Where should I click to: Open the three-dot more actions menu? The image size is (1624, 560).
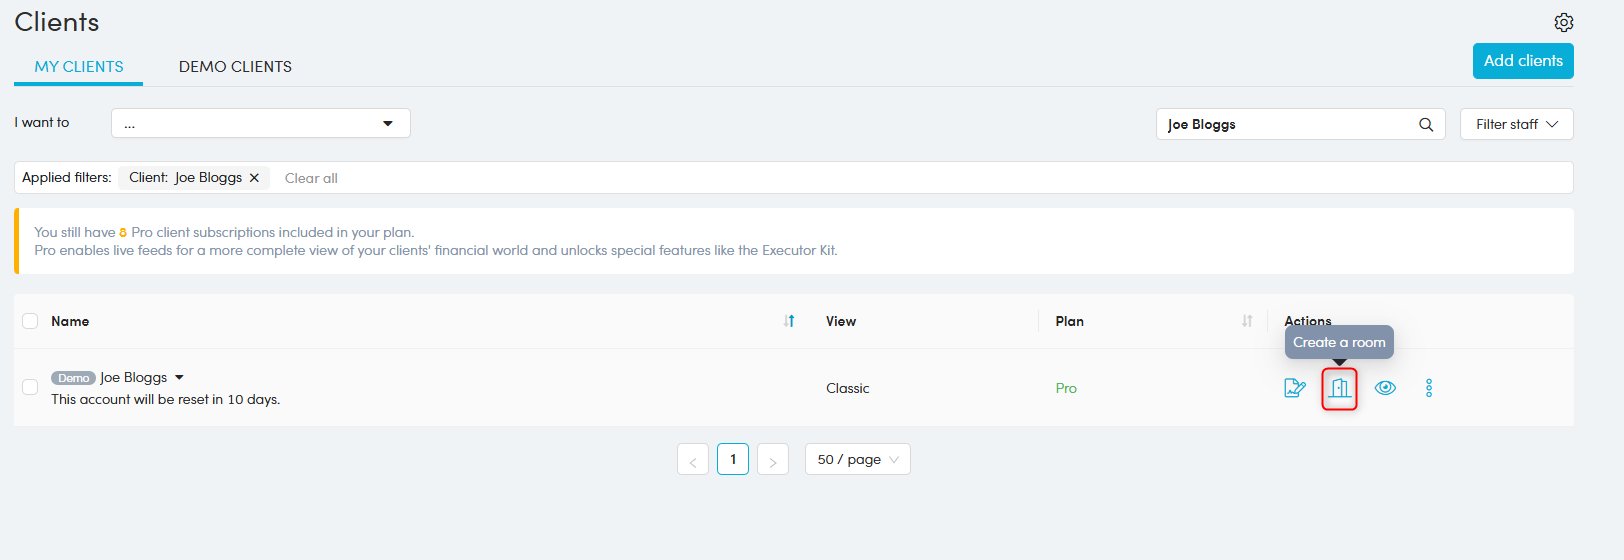pyautogui.click(x=1429, y=388)
